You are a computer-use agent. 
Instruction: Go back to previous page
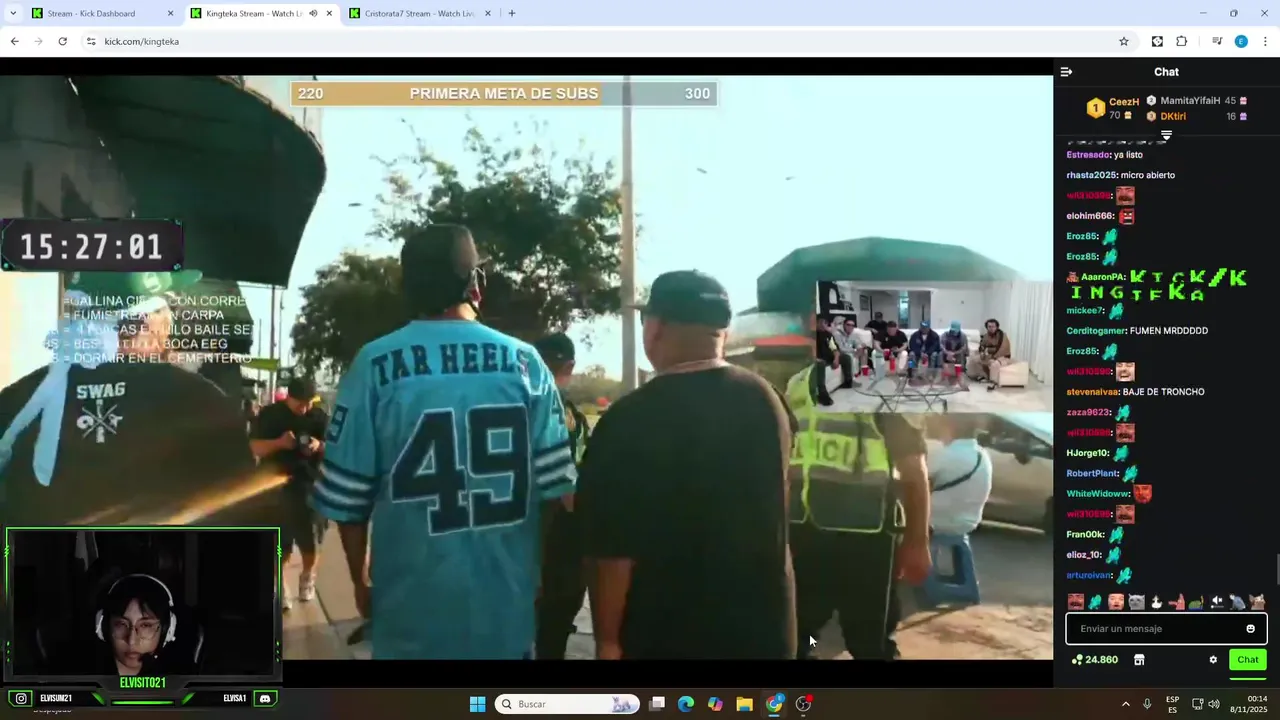[x=14, y=41]
